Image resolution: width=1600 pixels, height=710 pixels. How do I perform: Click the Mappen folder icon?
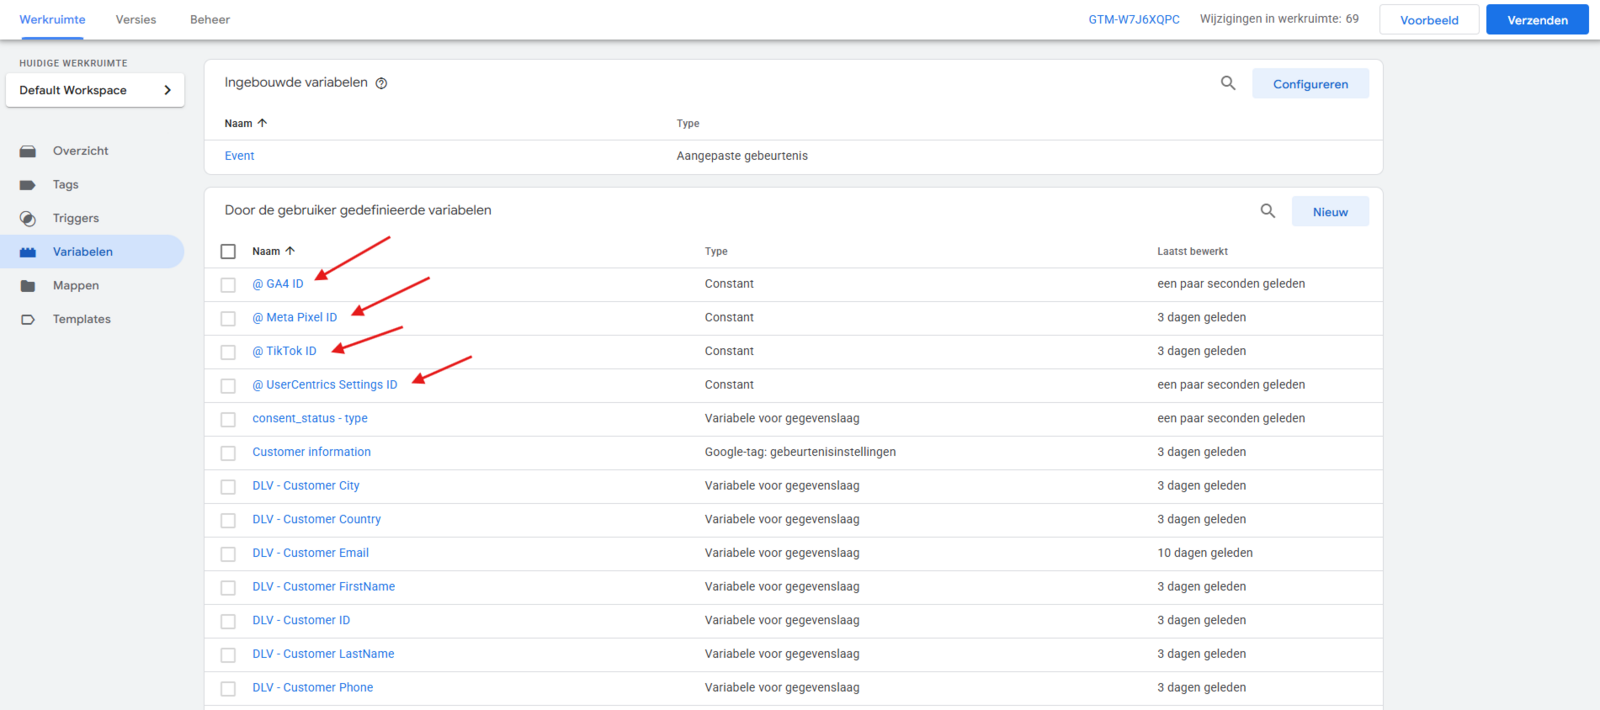[28, 286]
